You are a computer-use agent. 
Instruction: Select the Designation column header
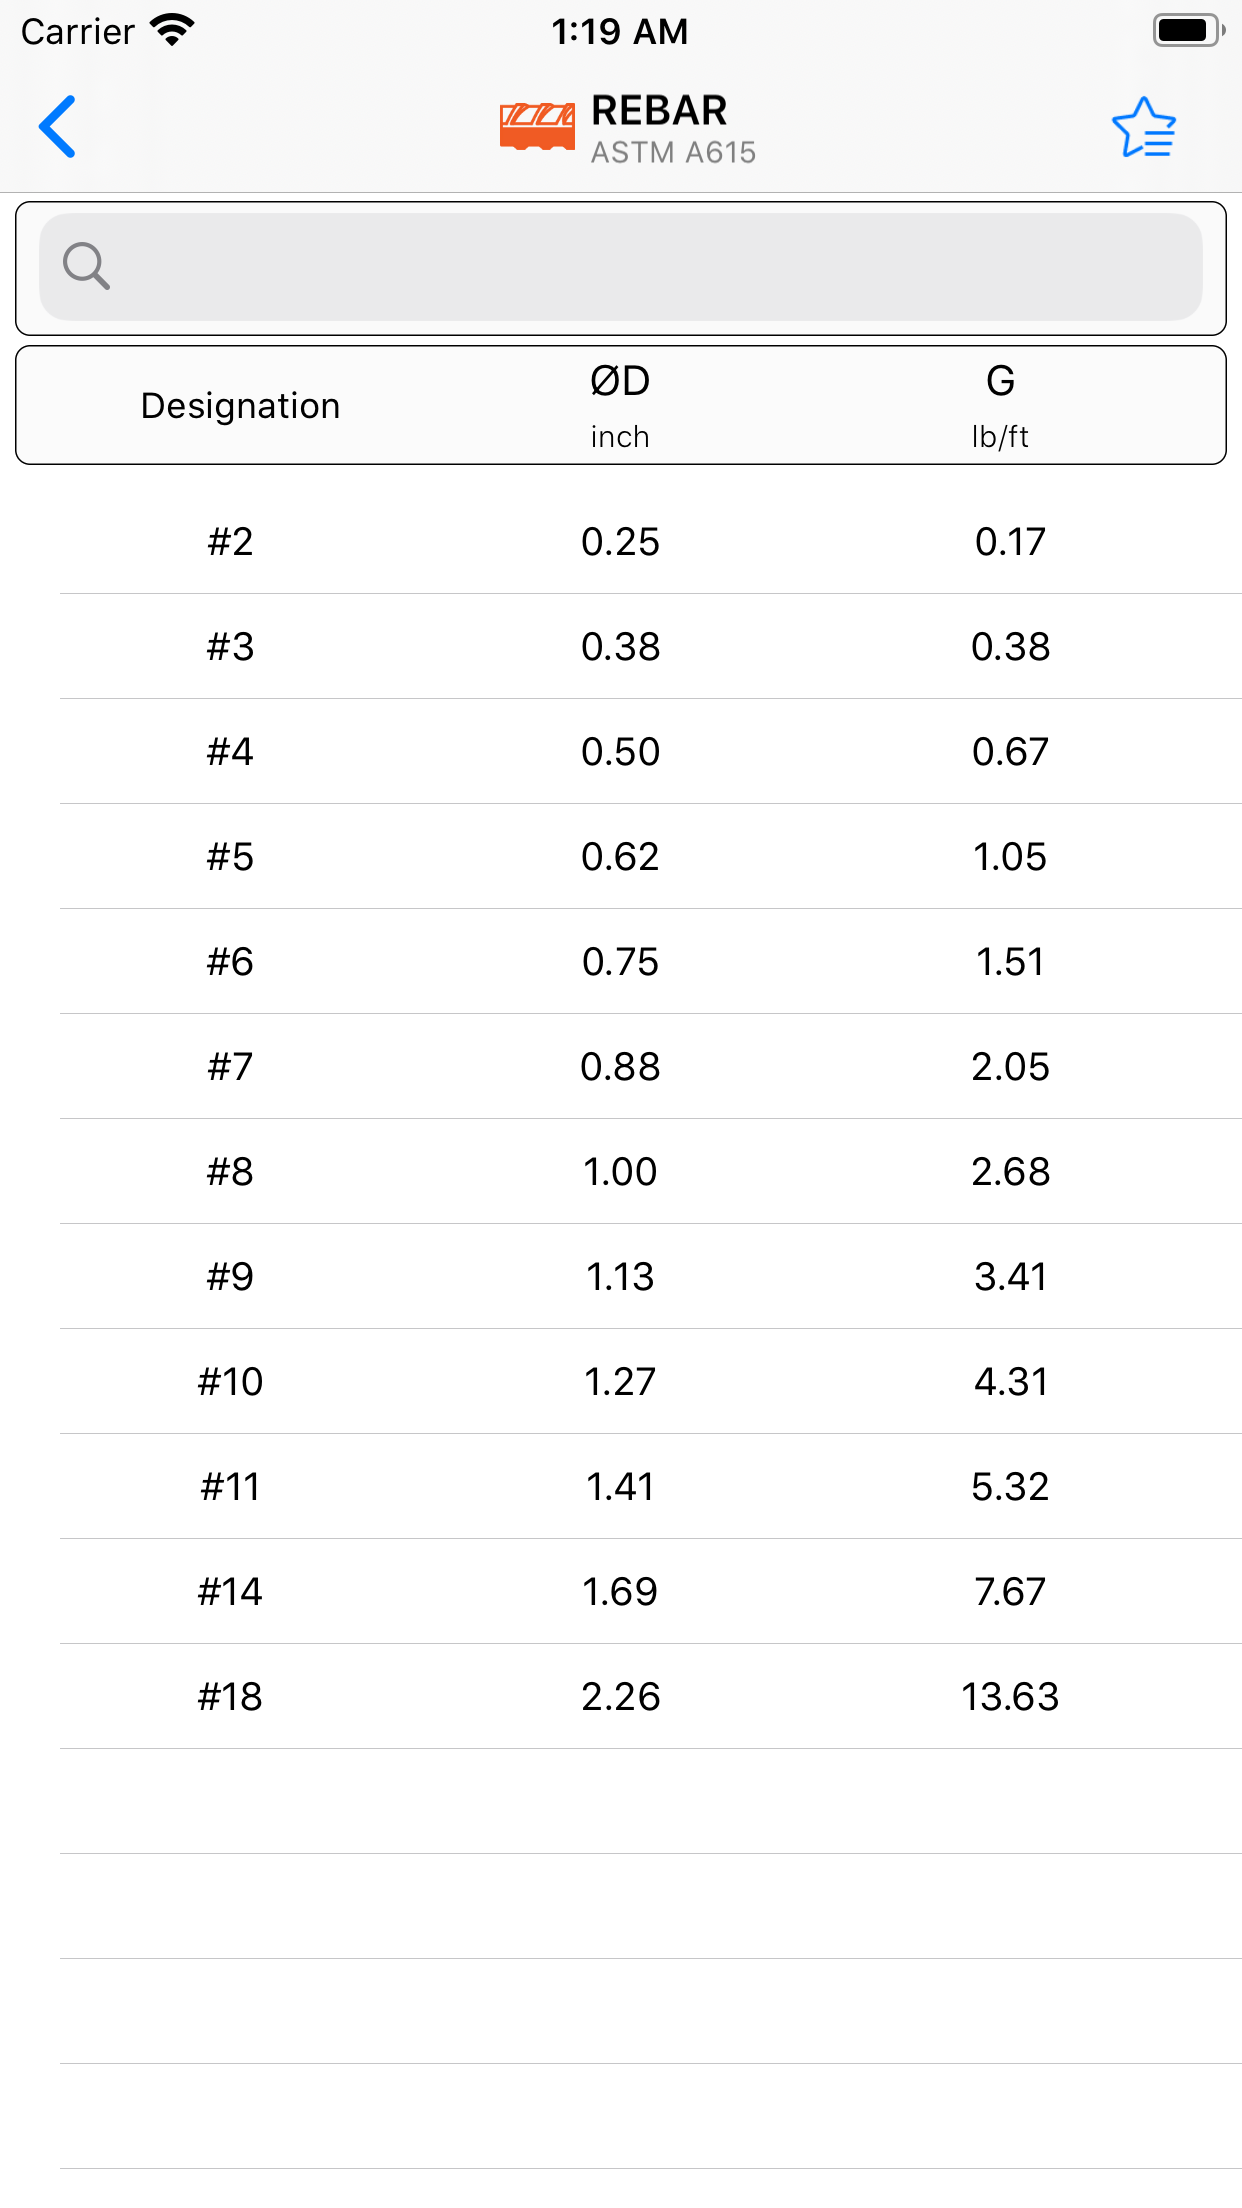point(240,405)
